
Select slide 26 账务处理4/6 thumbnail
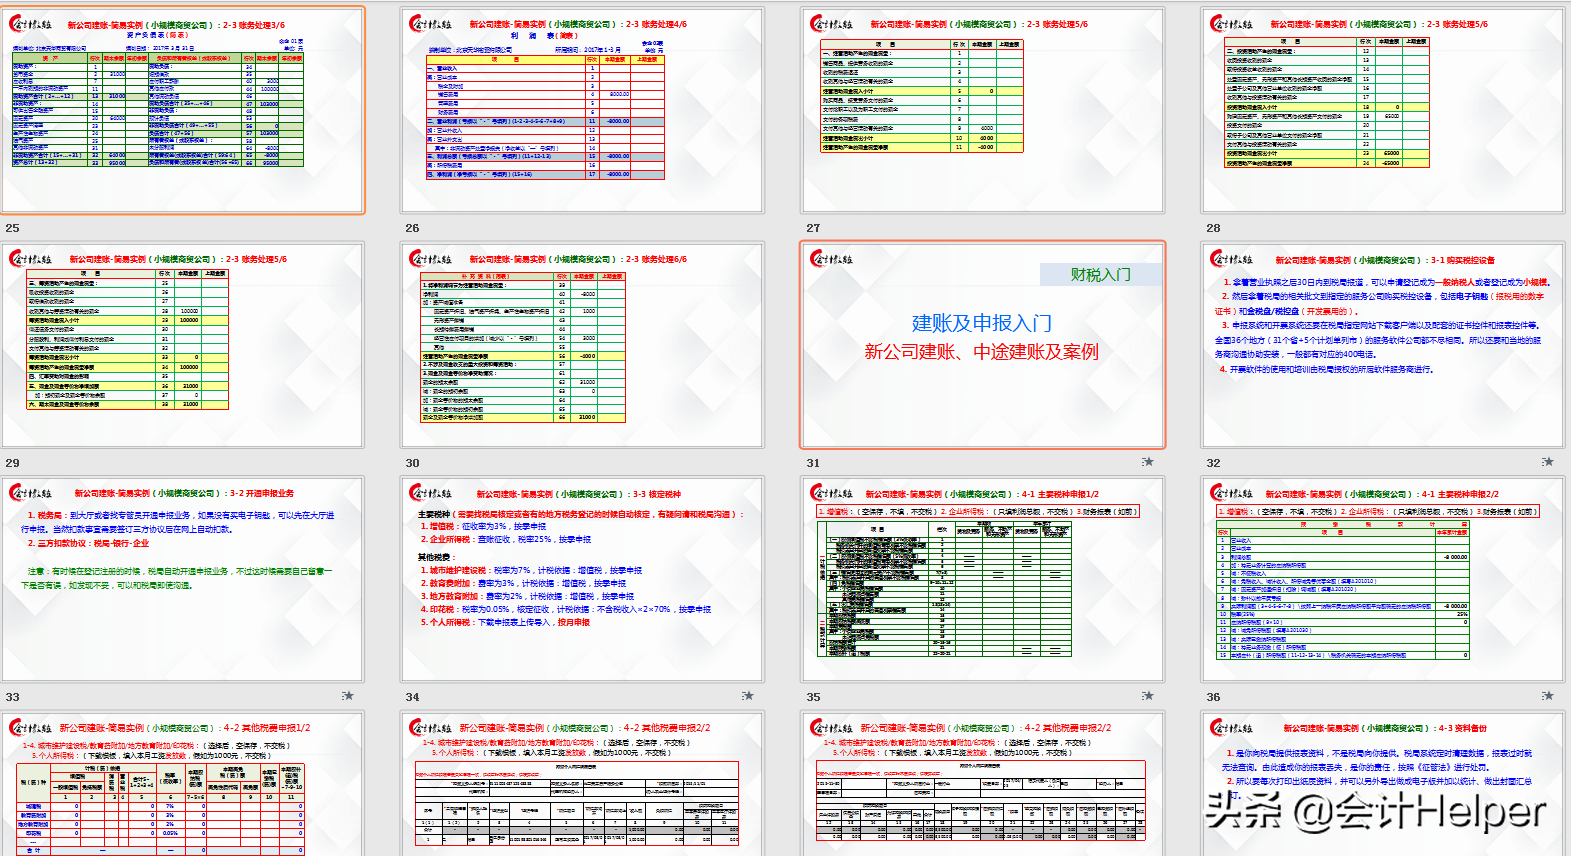(583, 110)
